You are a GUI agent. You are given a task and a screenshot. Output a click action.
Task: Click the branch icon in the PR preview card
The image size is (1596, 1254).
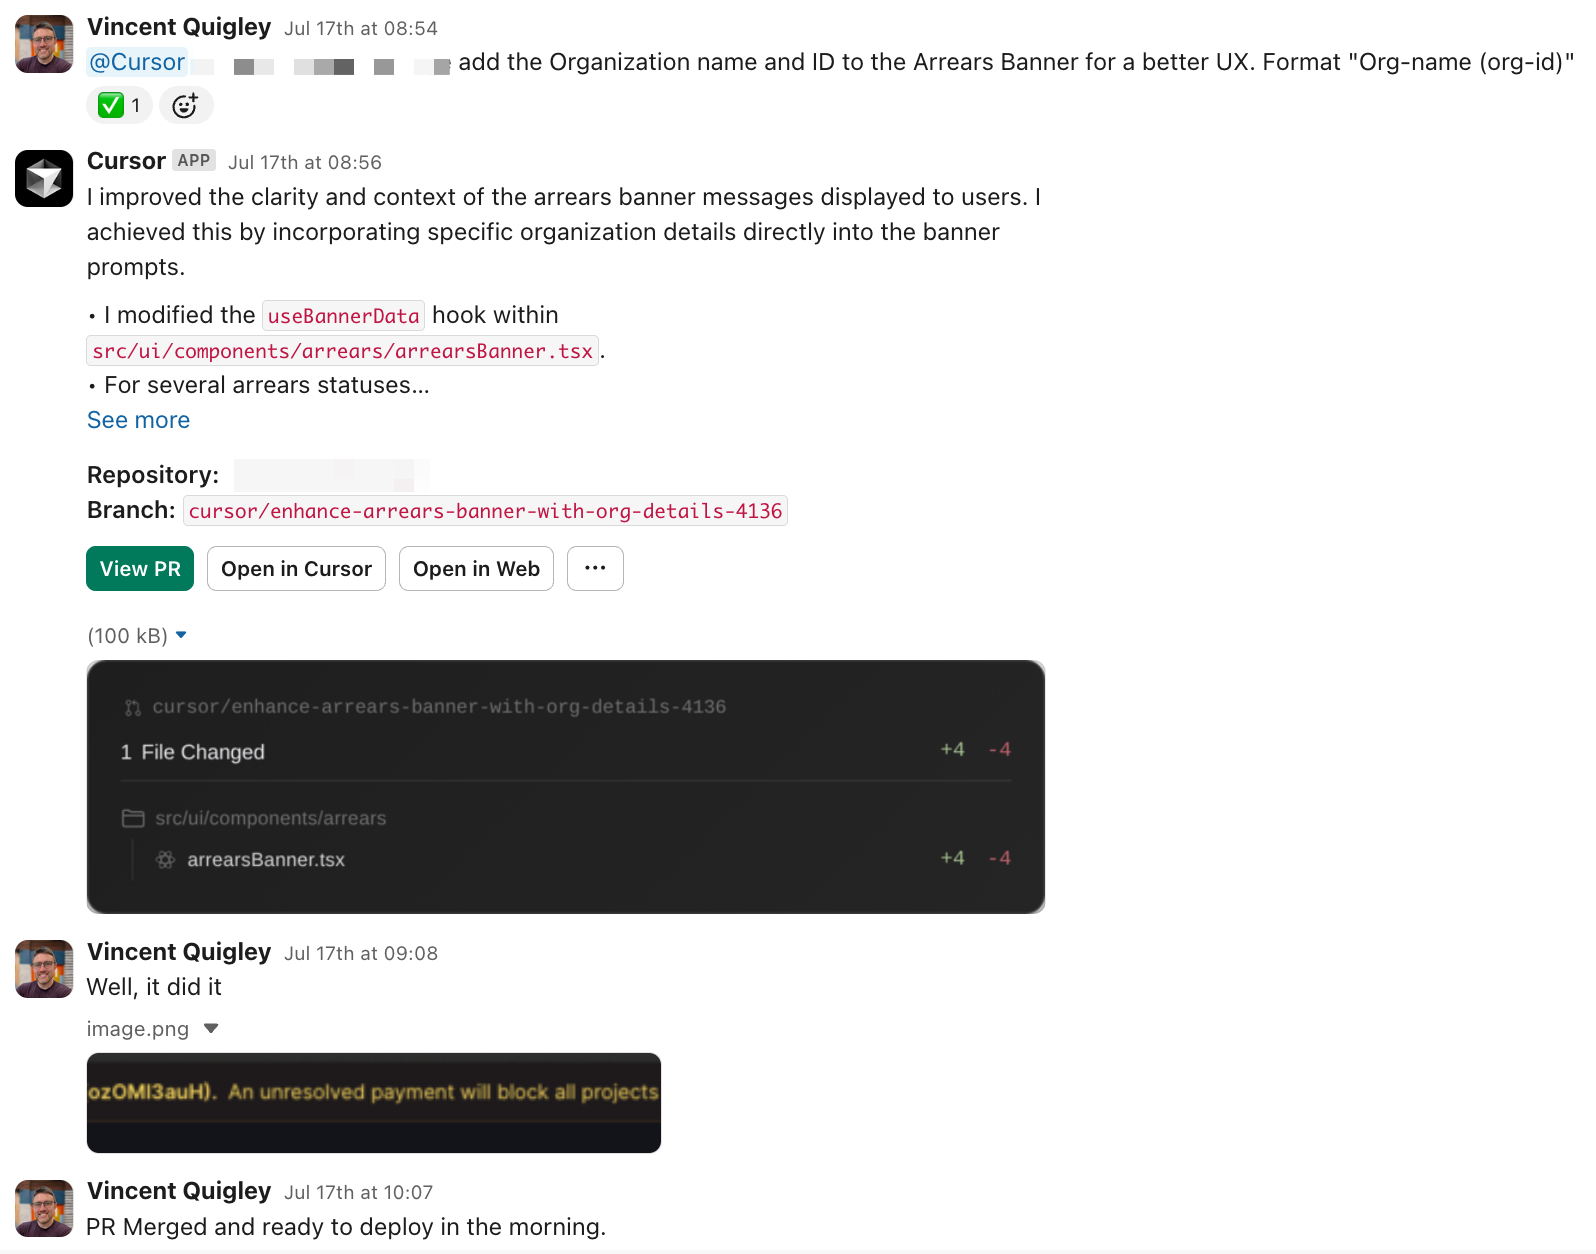click(131, 706)
